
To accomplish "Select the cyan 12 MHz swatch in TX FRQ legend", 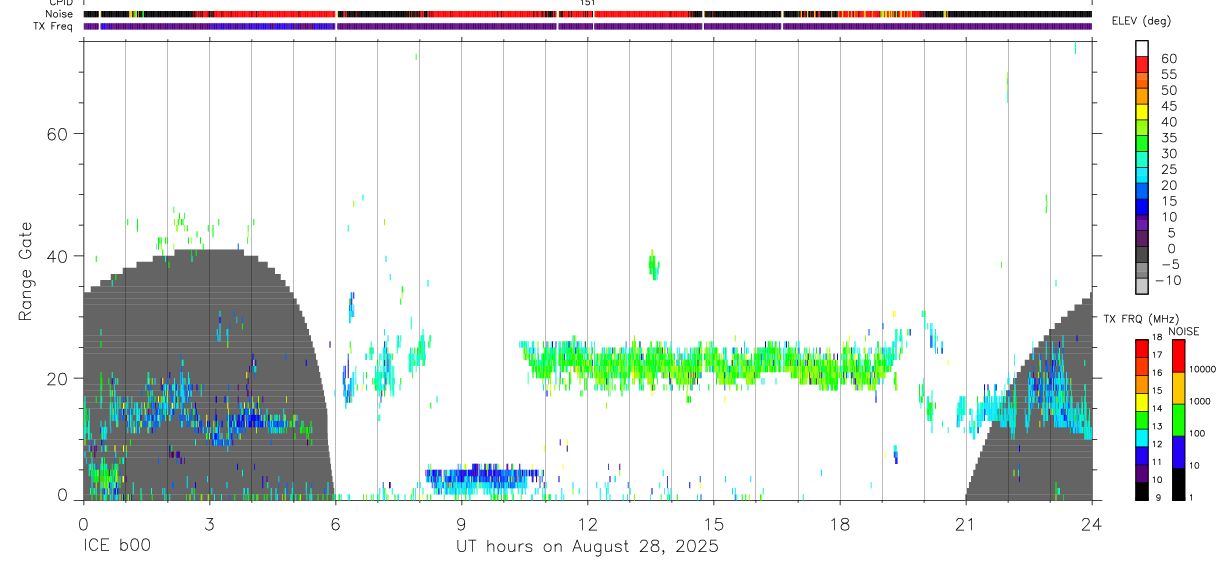I will (1141, 436).
